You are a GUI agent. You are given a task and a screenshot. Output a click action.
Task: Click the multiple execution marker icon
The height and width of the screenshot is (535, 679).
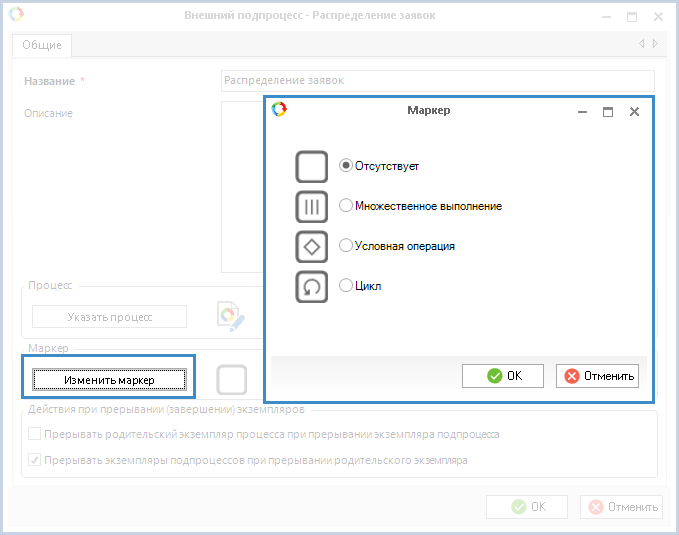coord(312,206)
